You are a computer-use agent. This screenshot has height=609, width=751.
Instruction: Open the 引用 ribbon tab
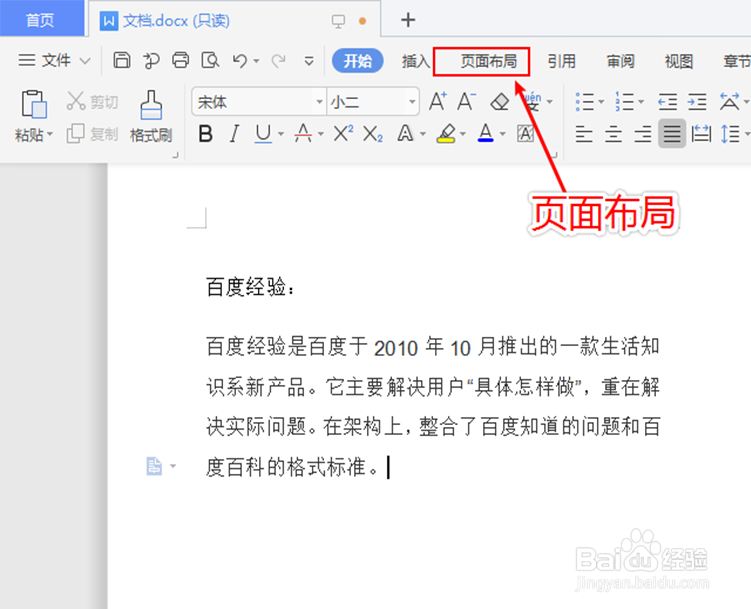point(562,61)
